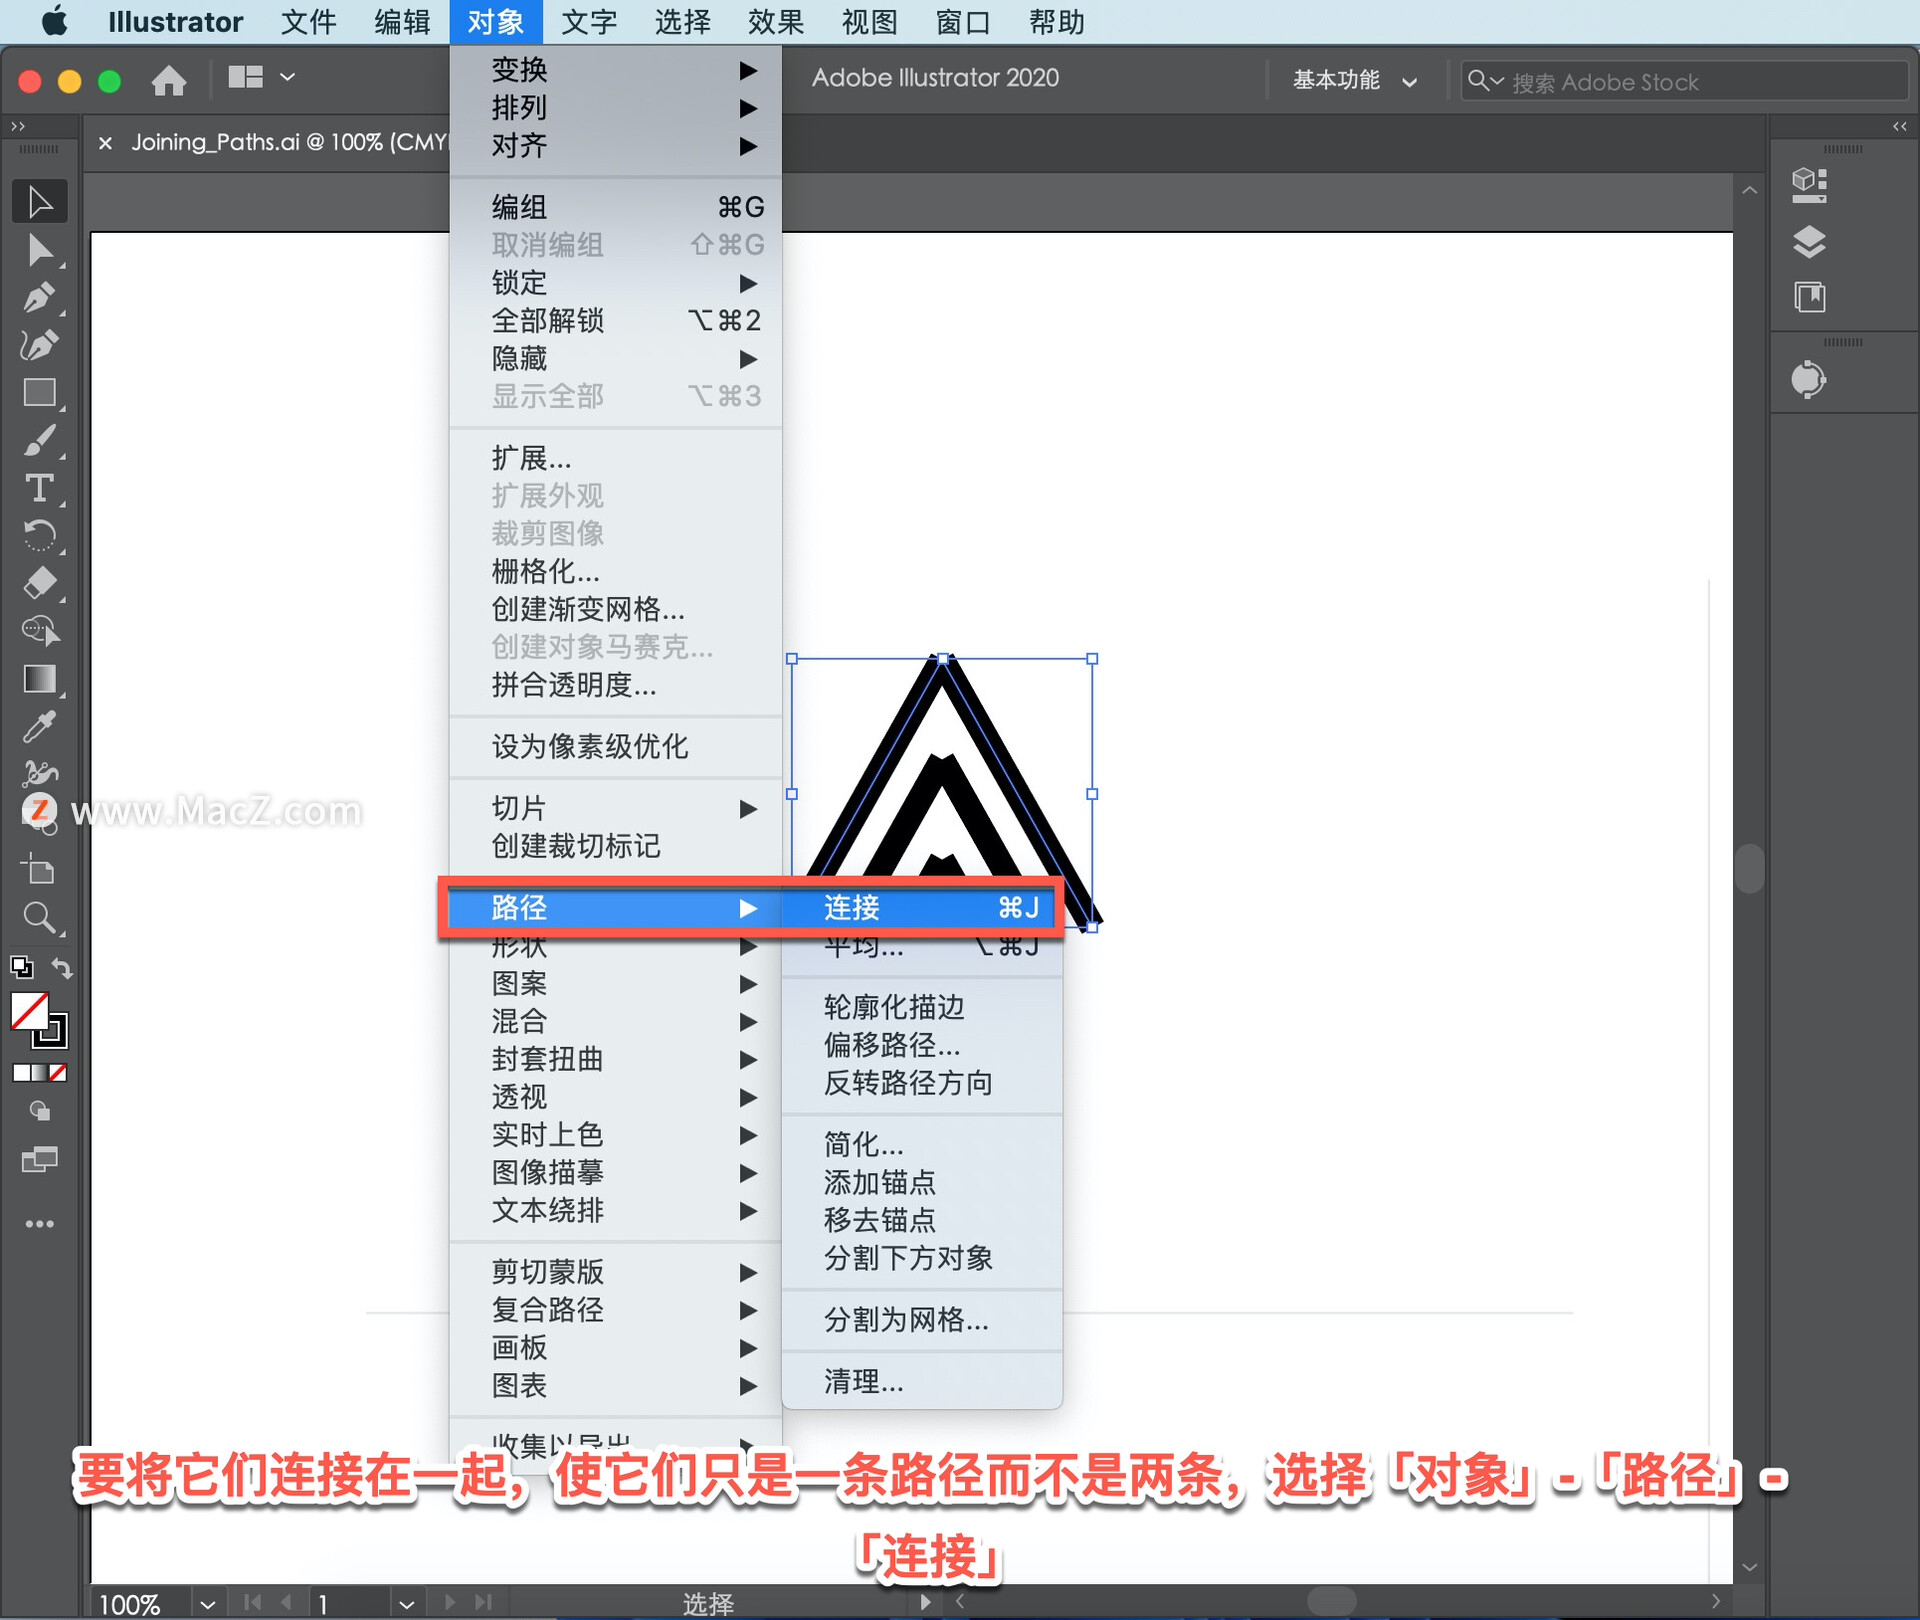Reset to default fill and stroke
The image size is (1920, 1620).
(x=21, y=968)
